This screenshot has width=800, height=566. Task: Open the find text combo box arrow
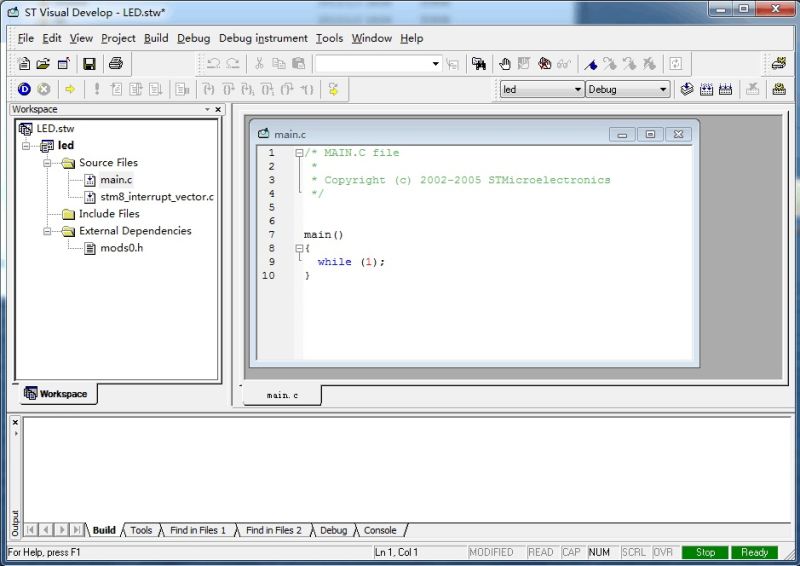pyautogui.click(x=435, y=64)
